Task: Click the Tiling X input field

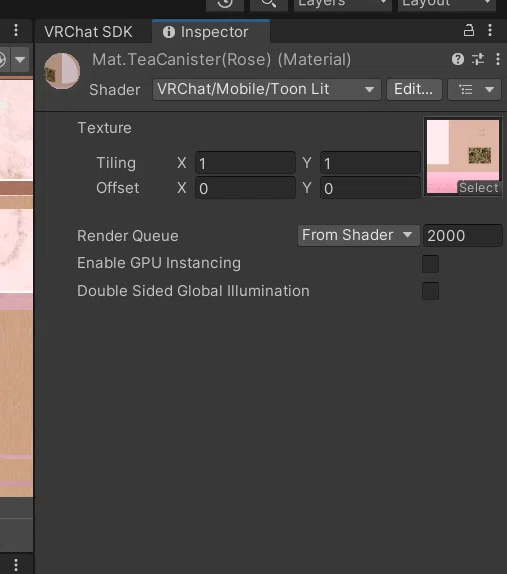Action: tap(245, 163)
